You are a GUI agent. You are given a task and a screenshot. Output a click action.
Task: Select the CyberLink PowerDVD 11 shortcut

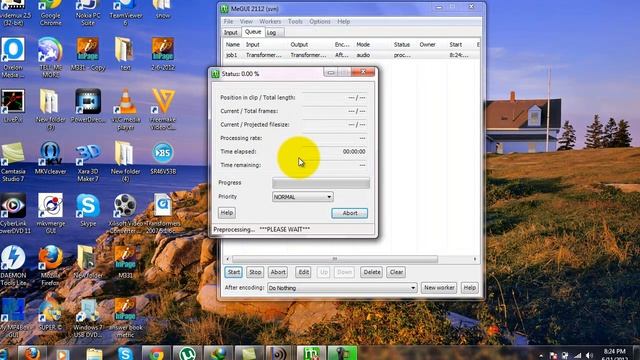point(13,213)
